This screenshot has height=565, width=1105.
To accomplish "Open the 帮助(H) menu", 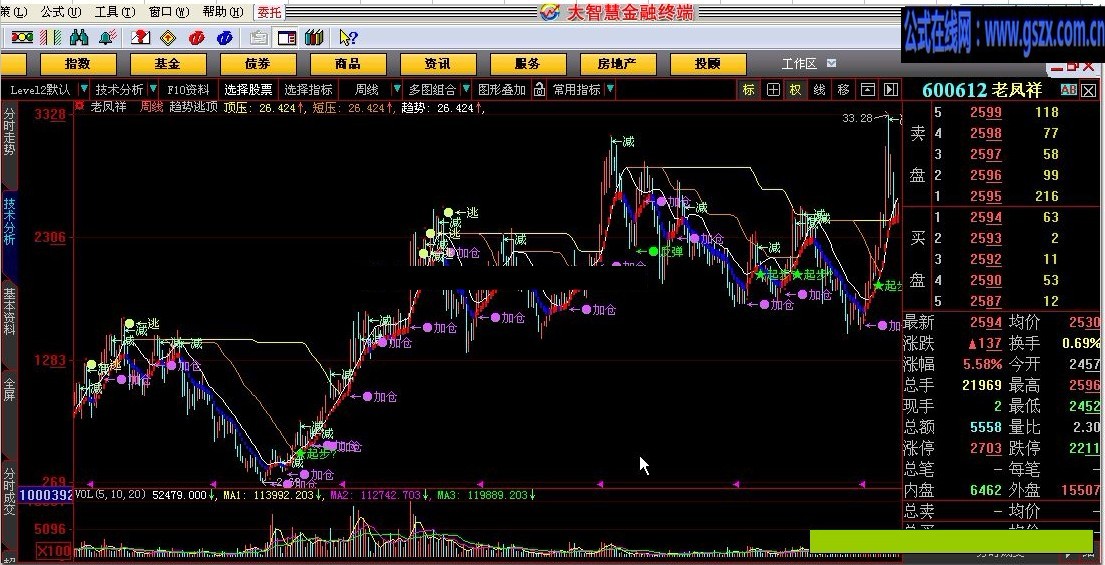I will (223, 12).
